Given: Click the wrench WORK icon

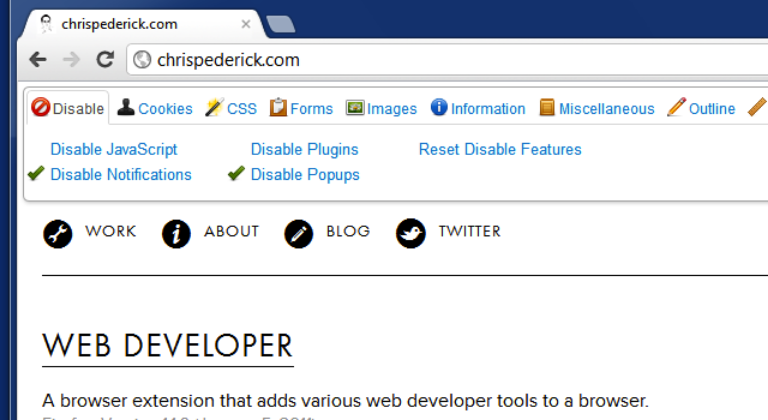Looking at the screenshot, I should point(57,234).
